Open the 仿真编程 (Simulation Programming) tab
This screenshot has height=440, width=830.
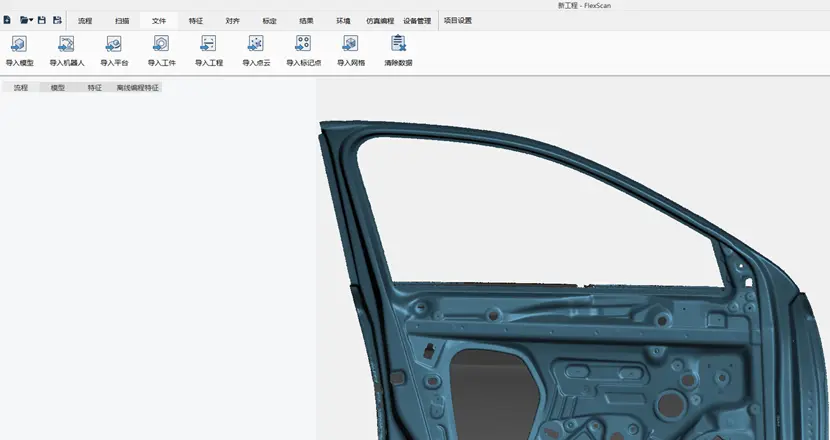(380, 20)
